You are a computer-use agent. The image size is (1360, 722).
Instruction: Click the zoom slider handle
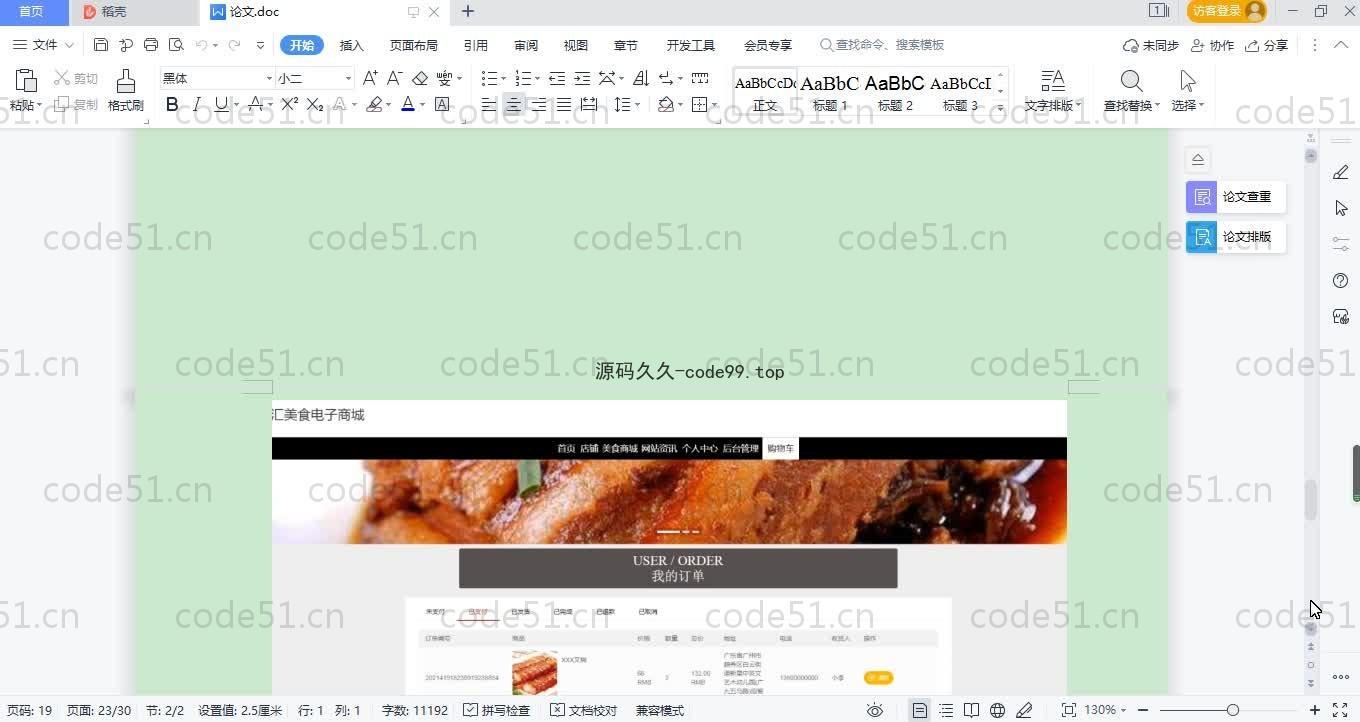pyautogui.click(x=1233, y=710)
